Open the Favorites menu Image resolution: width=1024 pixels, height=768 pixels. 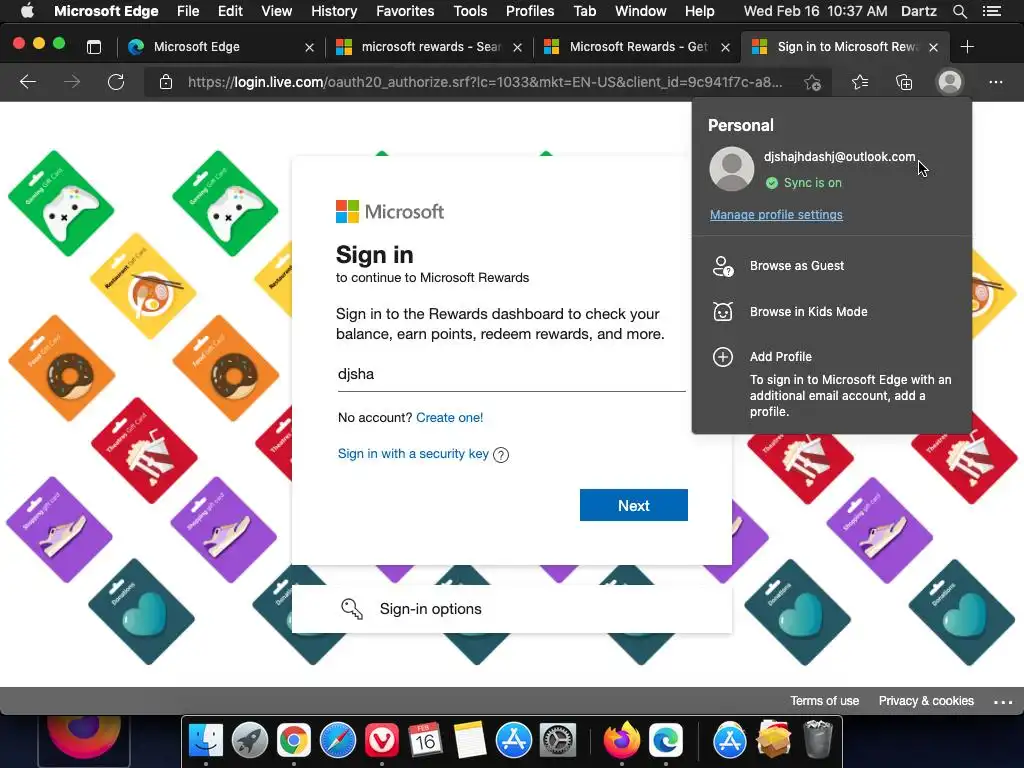(x=405, y=11)
